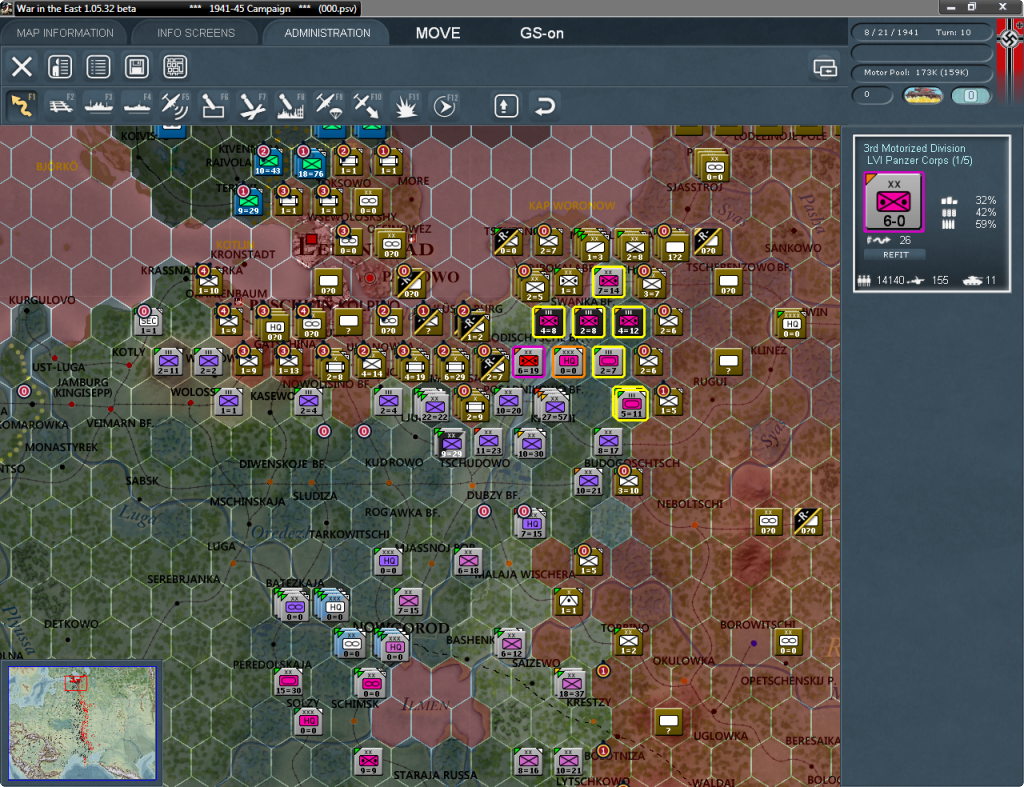1024x787 pixels.
Task: Open the MAP INFORMATION tab
Action: [65, 33]
